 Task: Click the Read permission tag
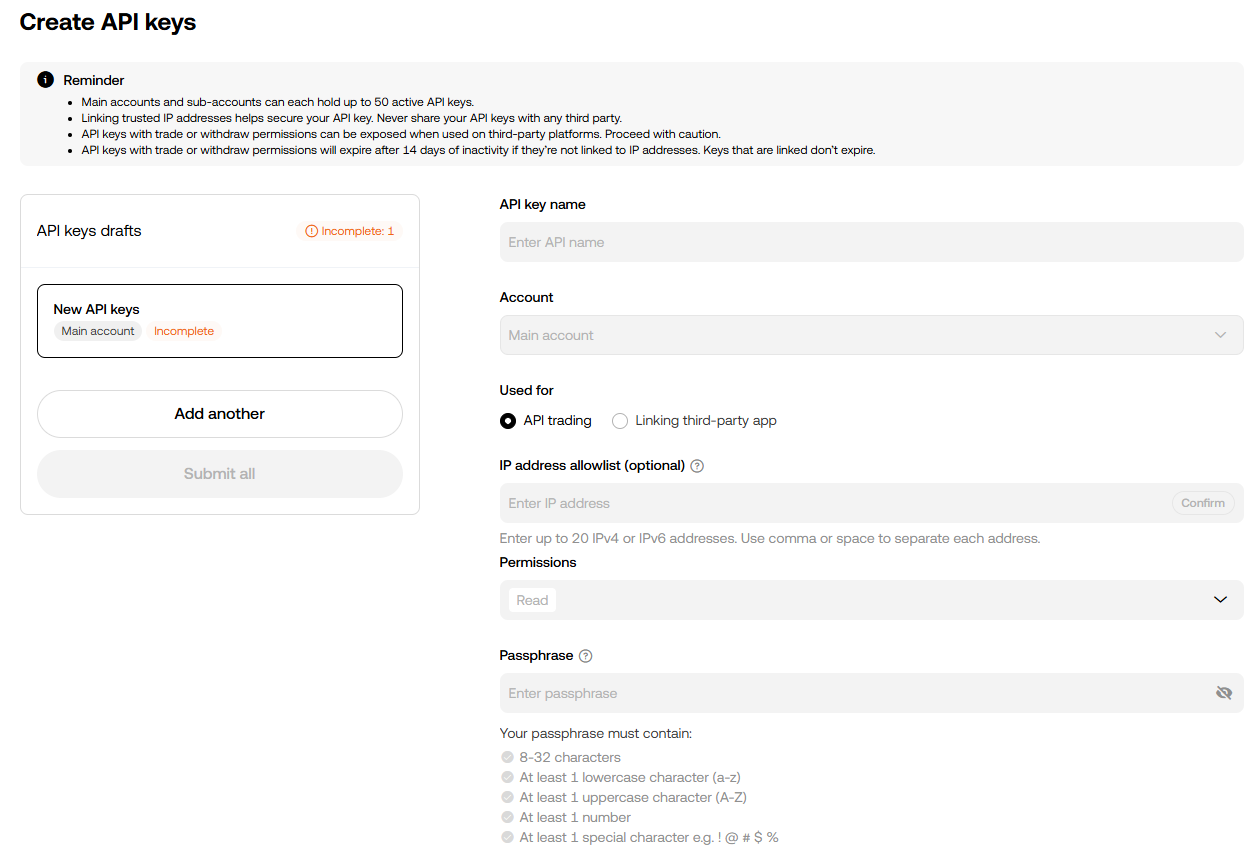click(532, 600)
